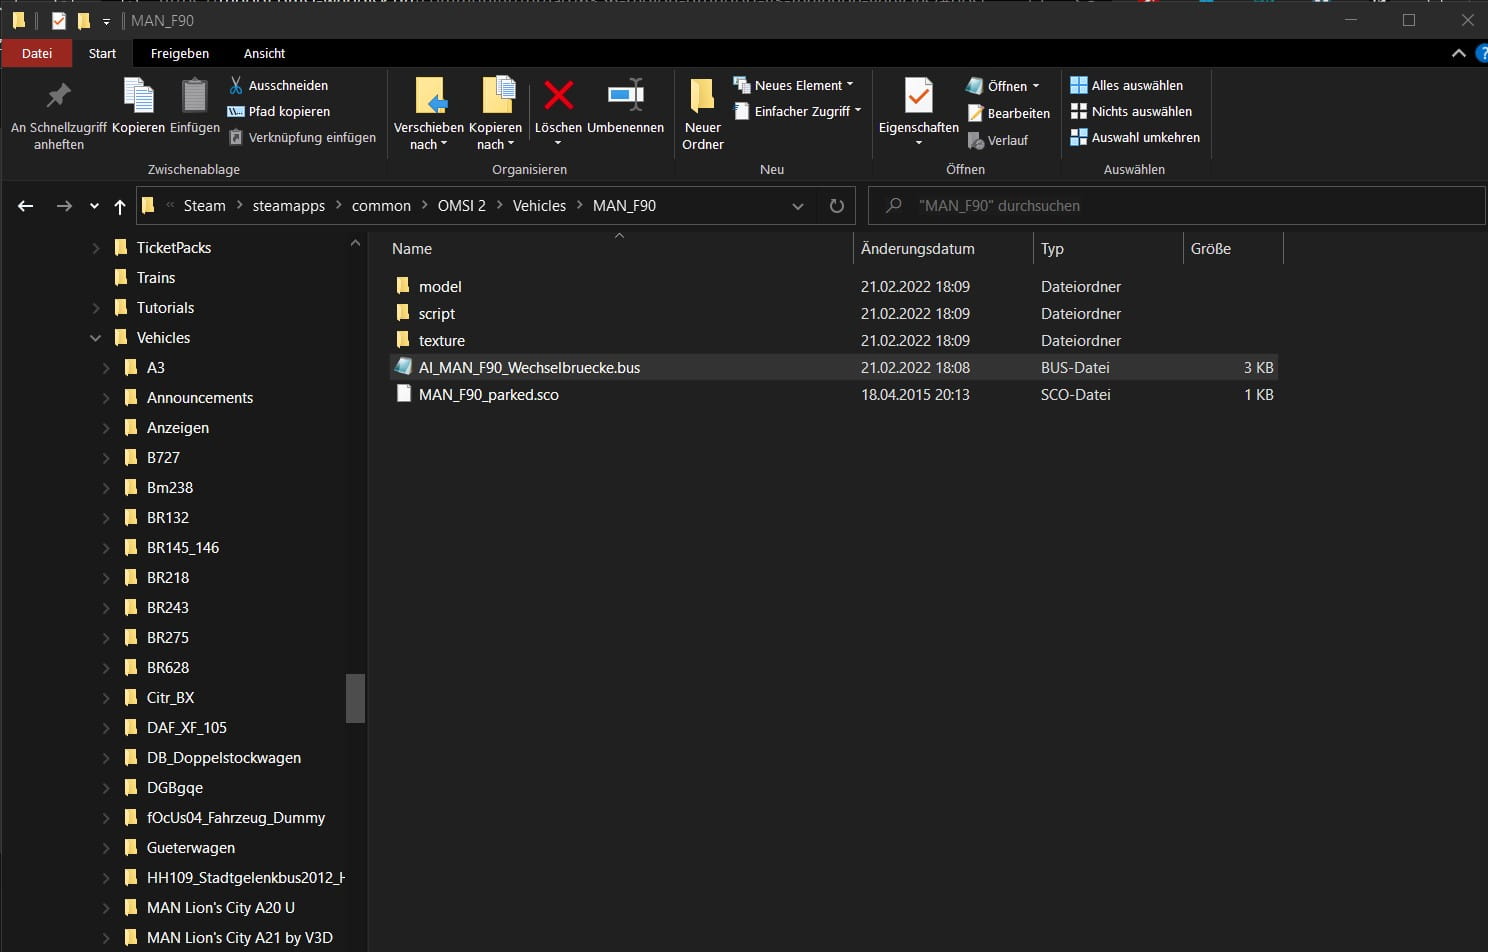Pin folder with An Schnellzugriff anheften

pos(59,96)
